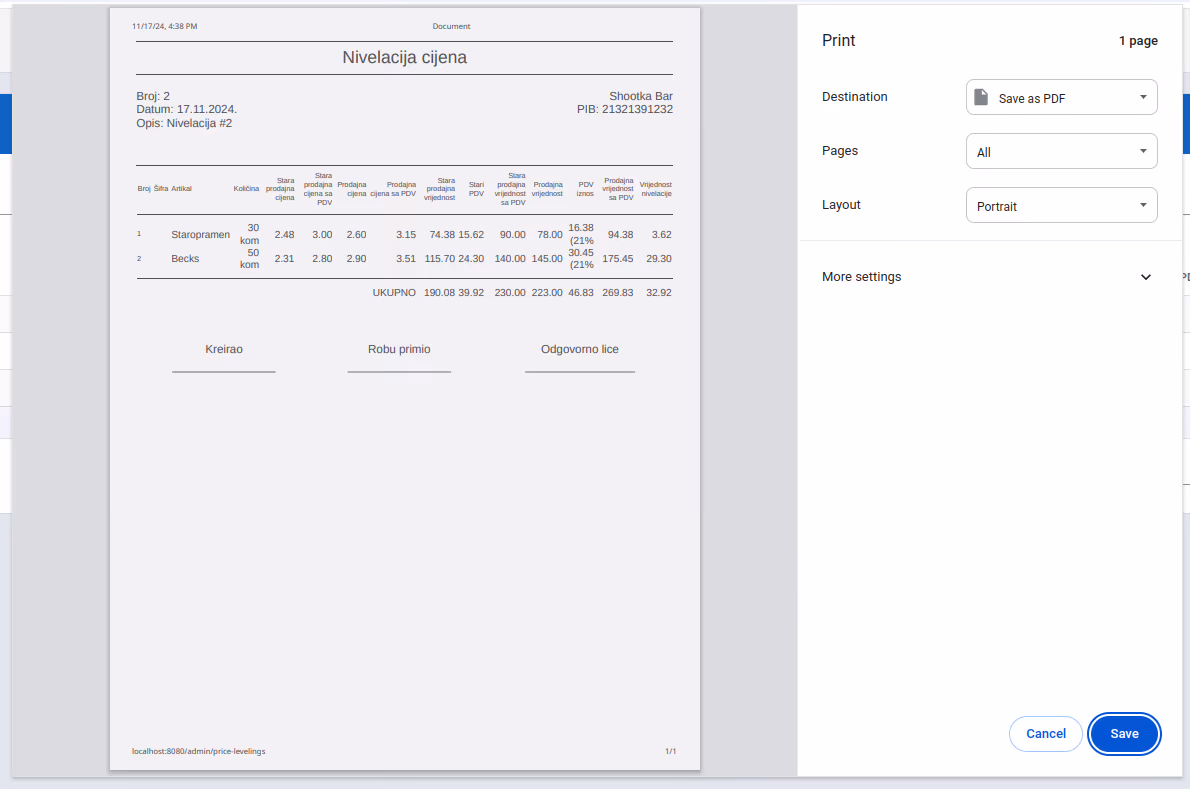The height and width of the screenshot is (789, 1190).
Task: Click the 'Shootka Bar' company name
Action: click(641, 96)
